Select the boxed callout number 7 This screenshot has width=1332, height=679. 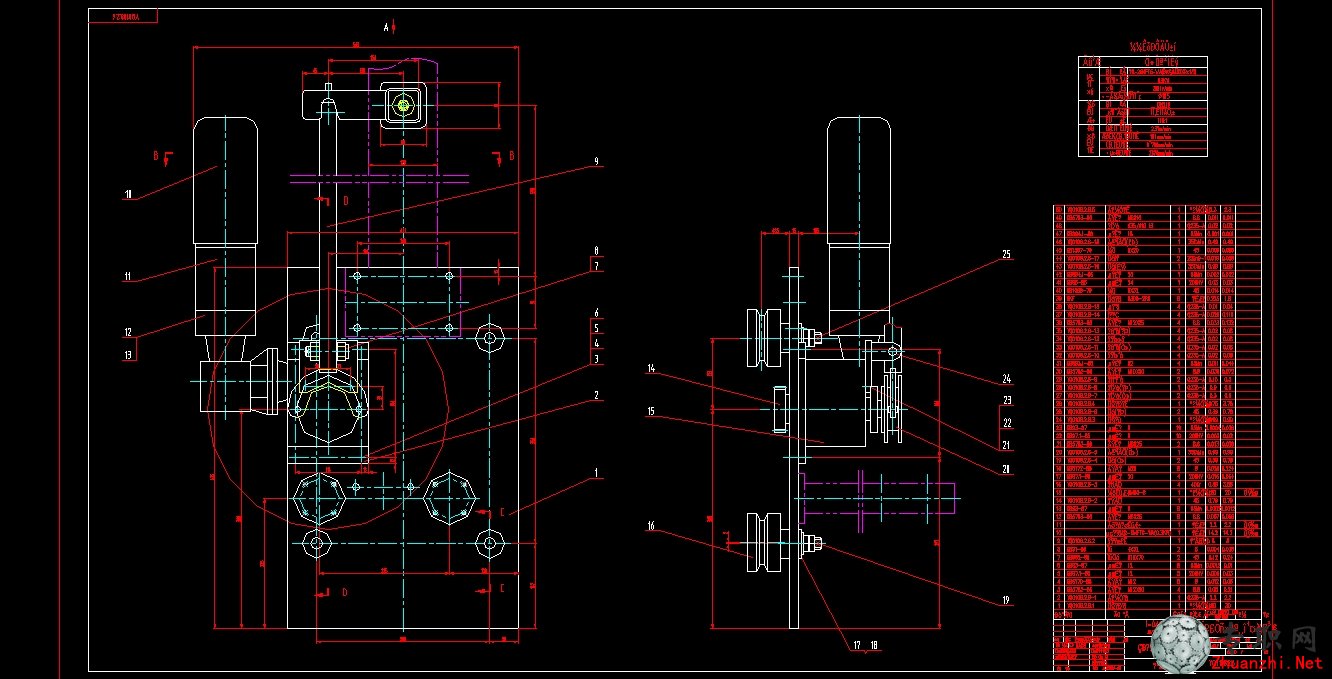click(596, 267)
